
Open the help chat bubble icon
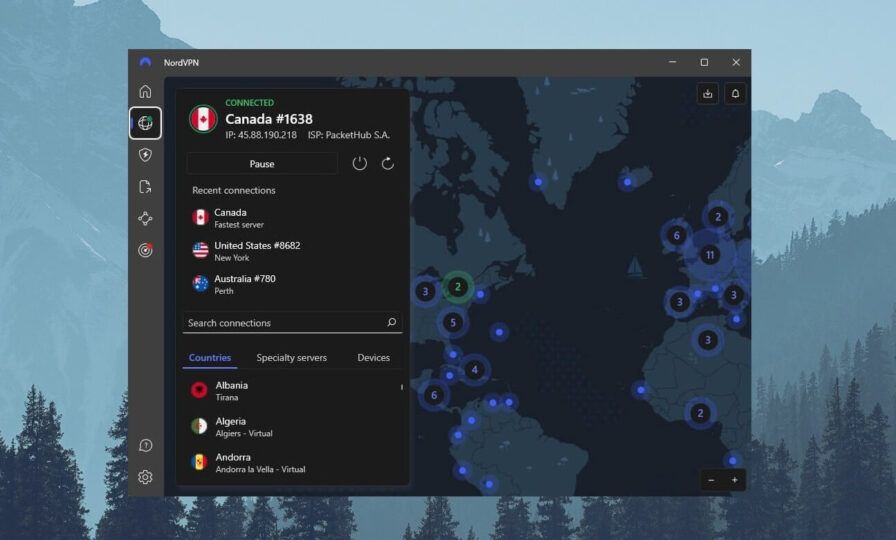(x=145, y=445)
